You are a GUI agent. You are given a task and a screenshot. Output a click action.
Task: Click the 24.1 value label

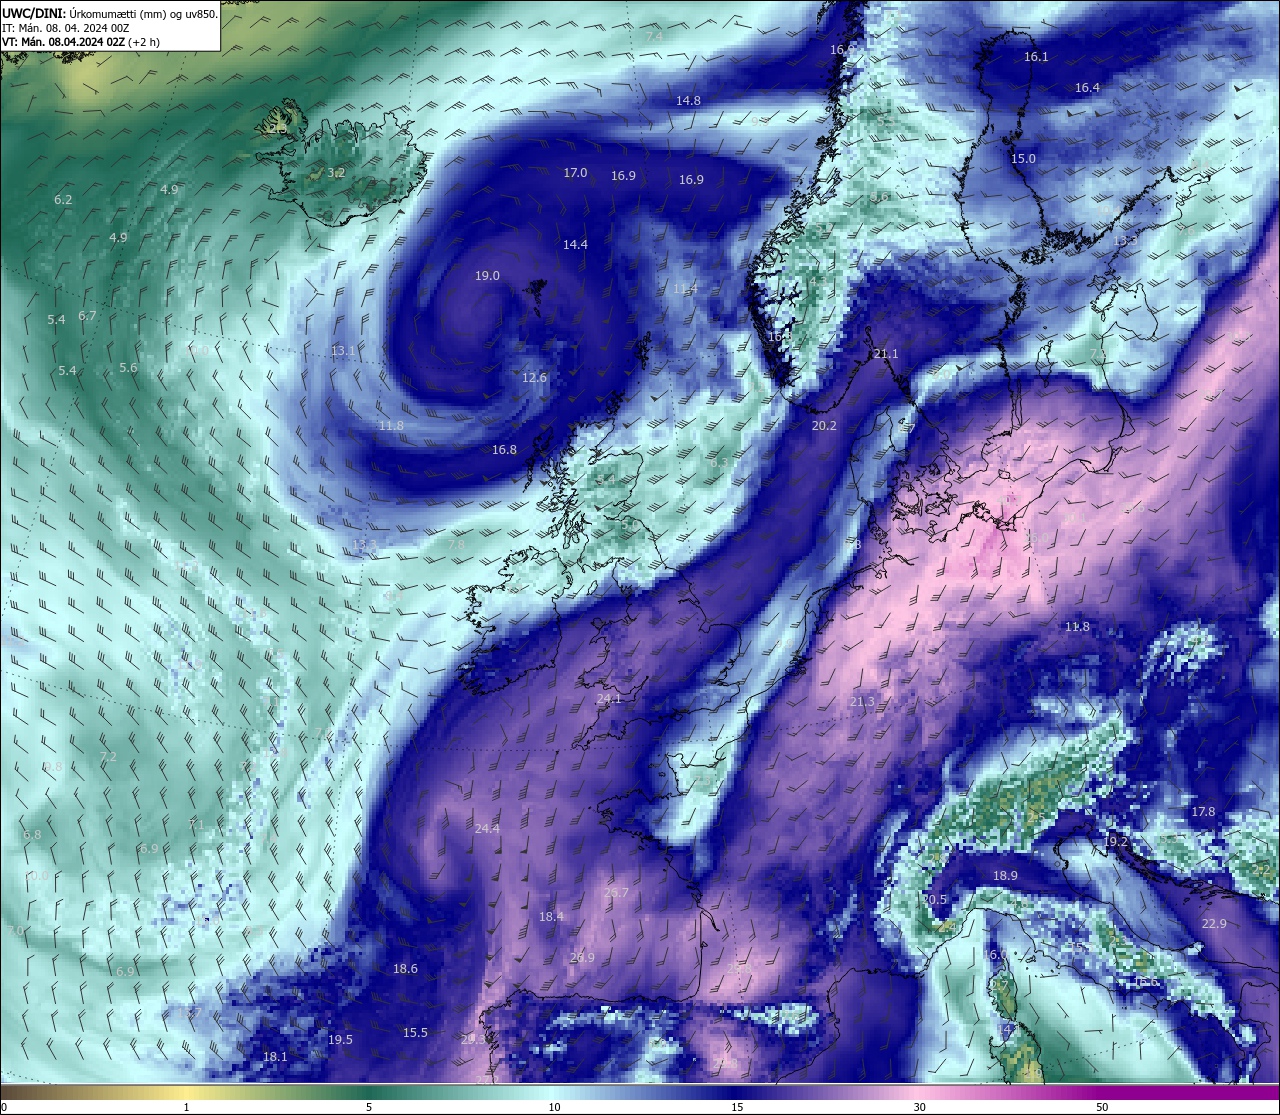click(608, 699)
